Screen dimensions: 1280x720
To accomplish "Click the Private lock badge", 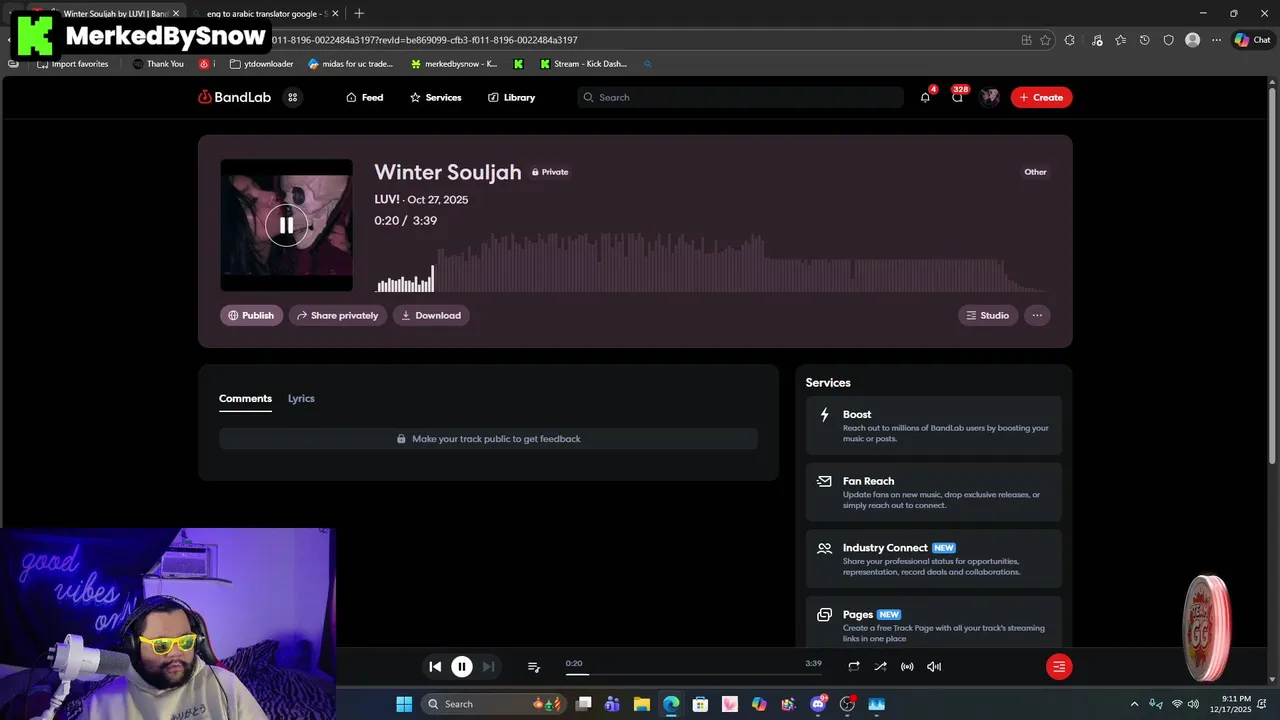I will [550, 172].
